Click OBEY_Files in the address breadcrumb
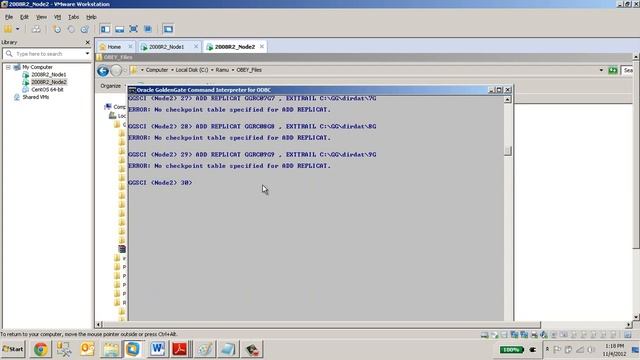The height and width of the screenshot is (360, 640). point(249,70)
